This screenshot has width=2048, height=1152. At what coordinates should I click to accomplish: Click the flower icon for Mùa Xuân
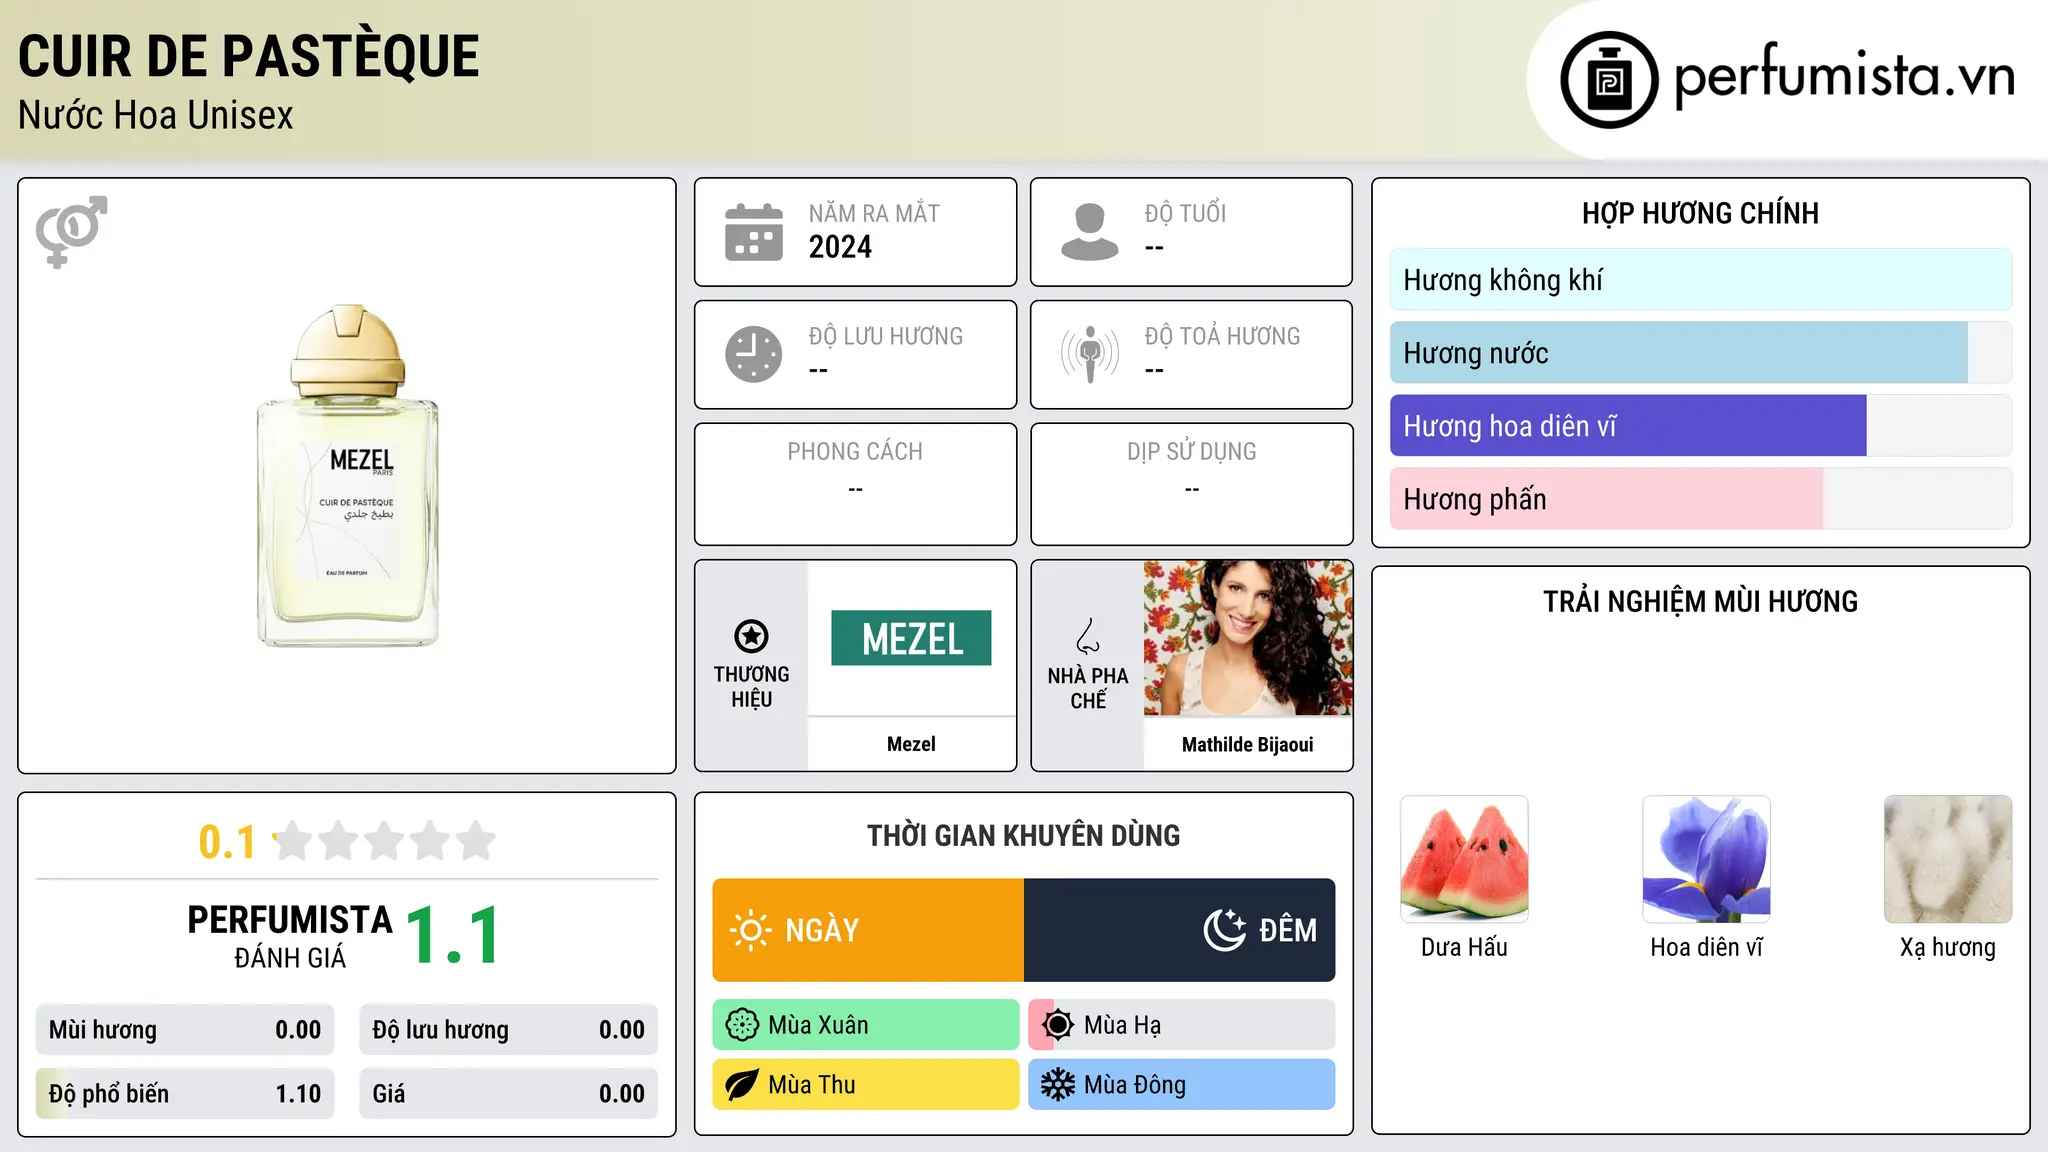(742, 1025)
